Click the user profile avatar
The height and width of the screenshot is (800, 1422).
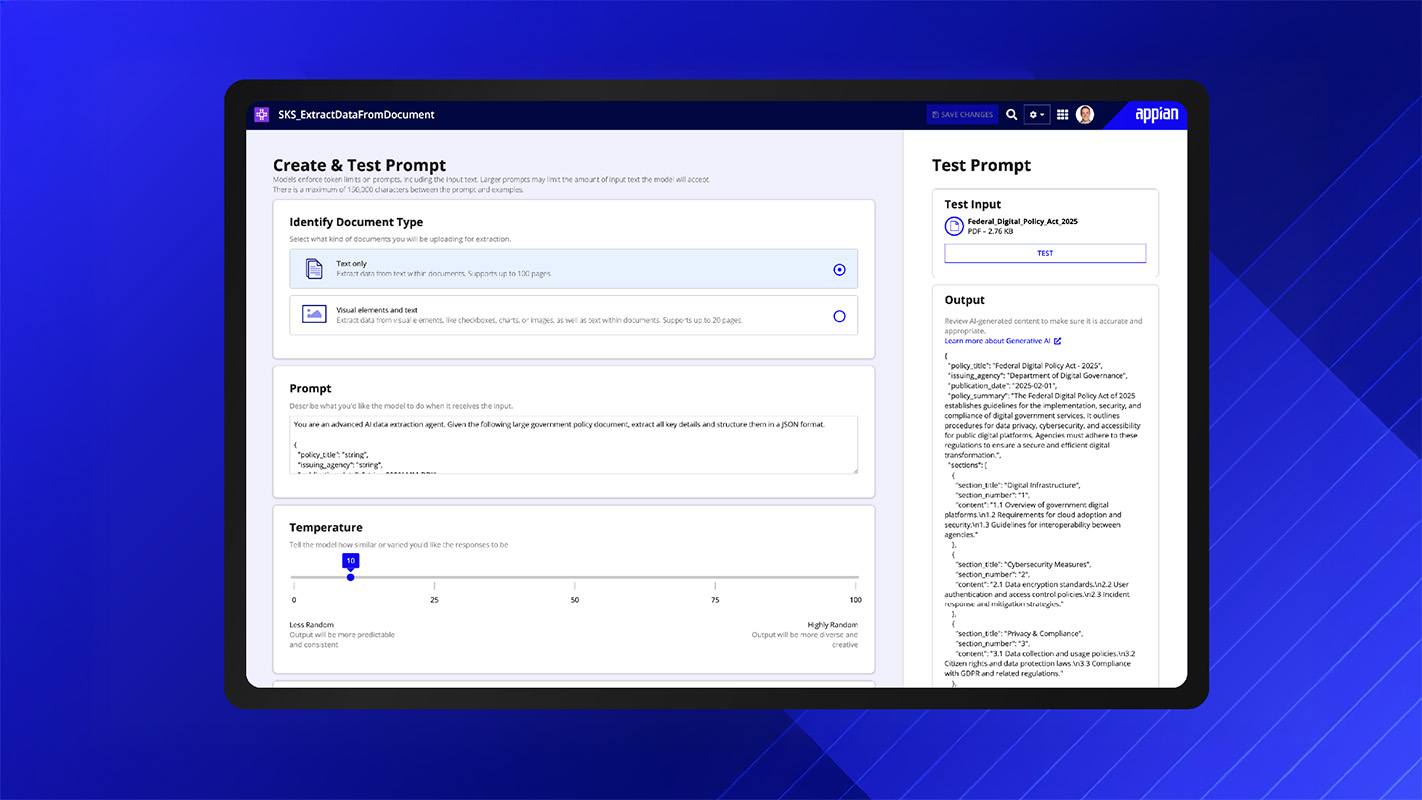[1085, 115]
